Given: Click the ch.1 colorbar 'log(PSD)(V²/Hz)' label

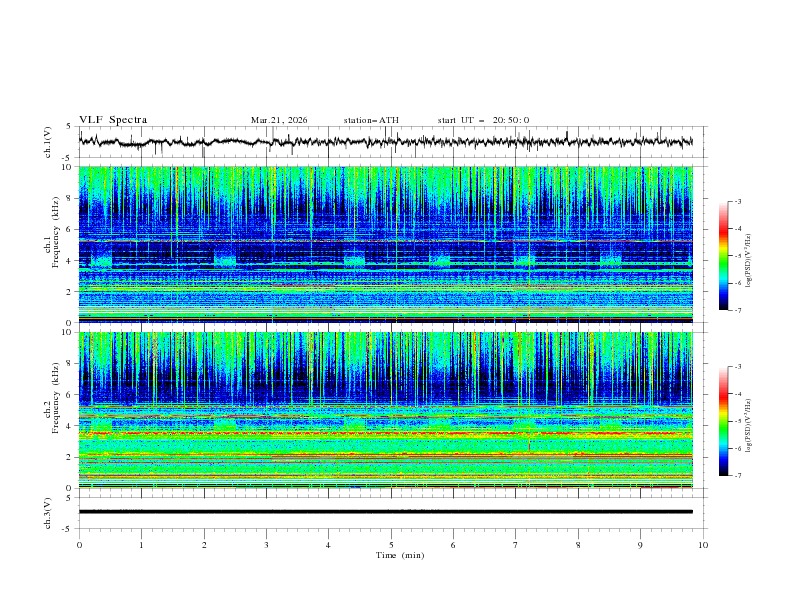Looking at the screenshot, I should [748, 261].
